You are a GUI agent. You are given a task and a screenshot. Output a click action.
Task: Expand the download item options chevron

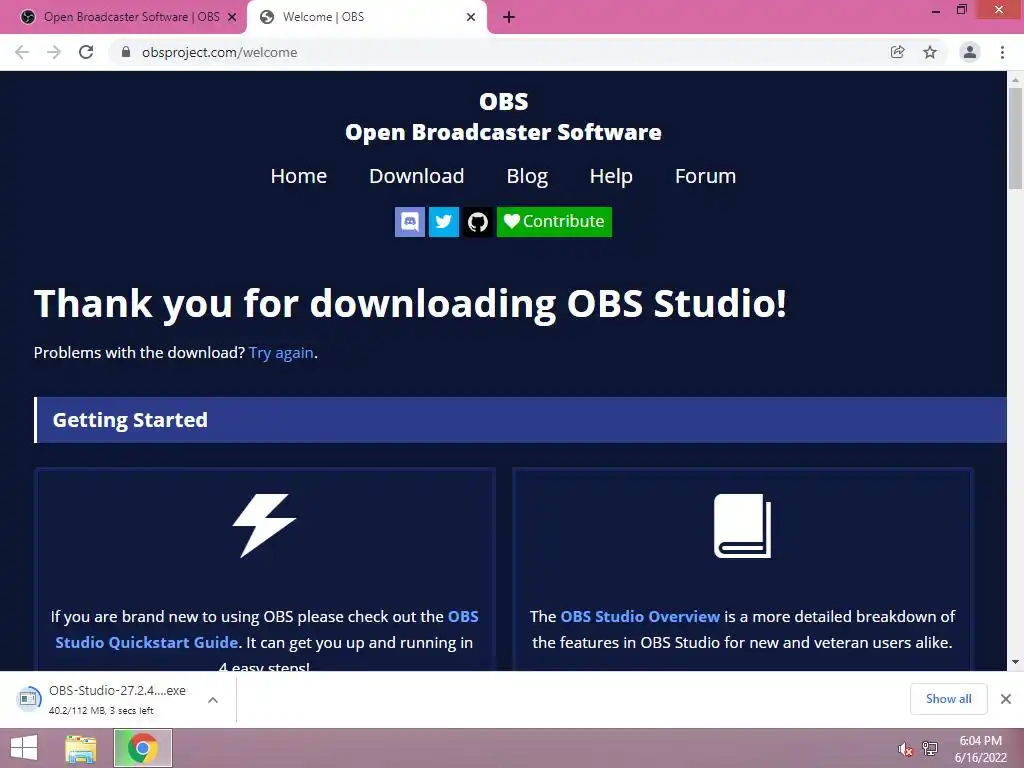(213, 700)
